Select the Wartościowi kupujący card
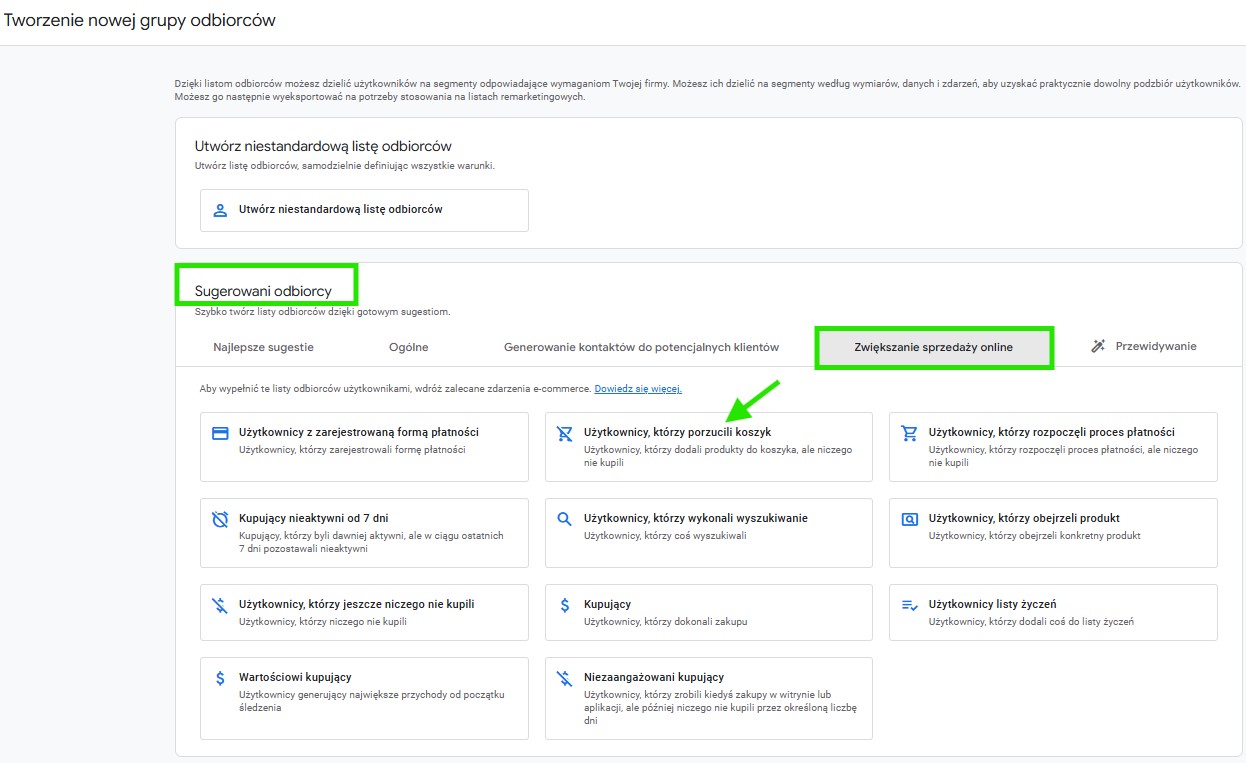 364,698
